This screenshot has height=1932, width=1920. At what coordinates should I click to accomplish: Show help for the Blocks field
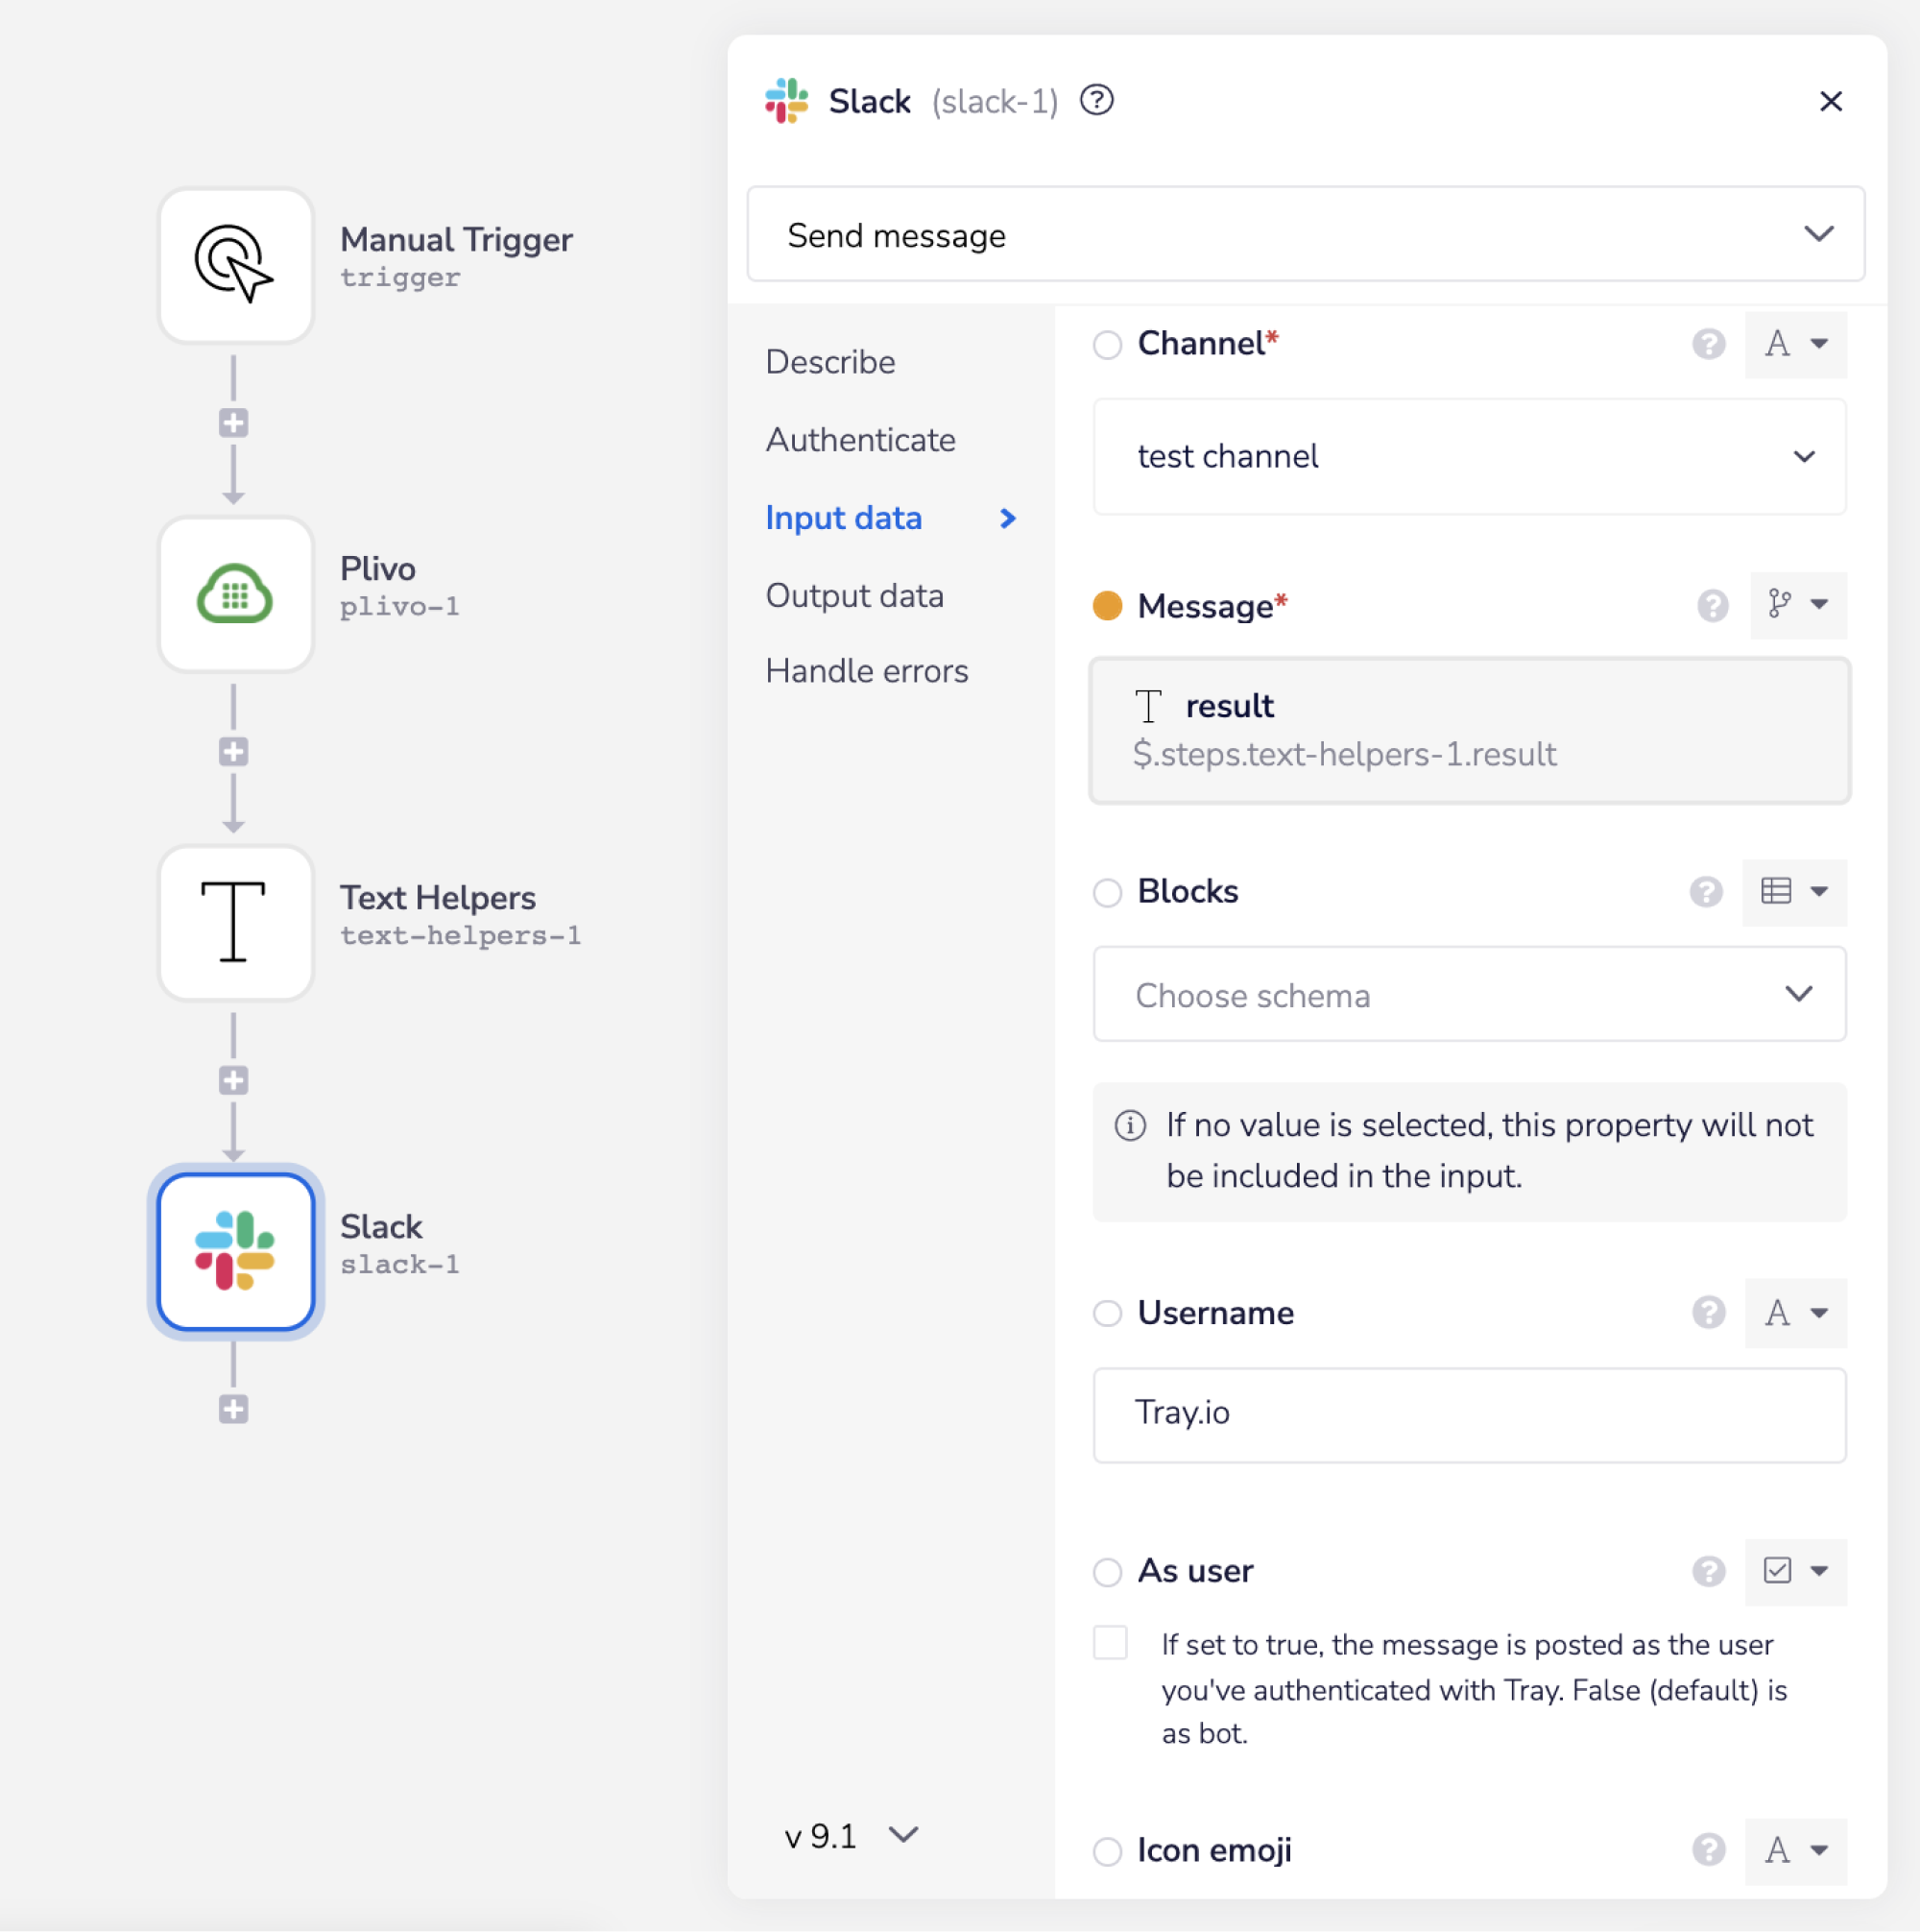(x=1706, y=891)
